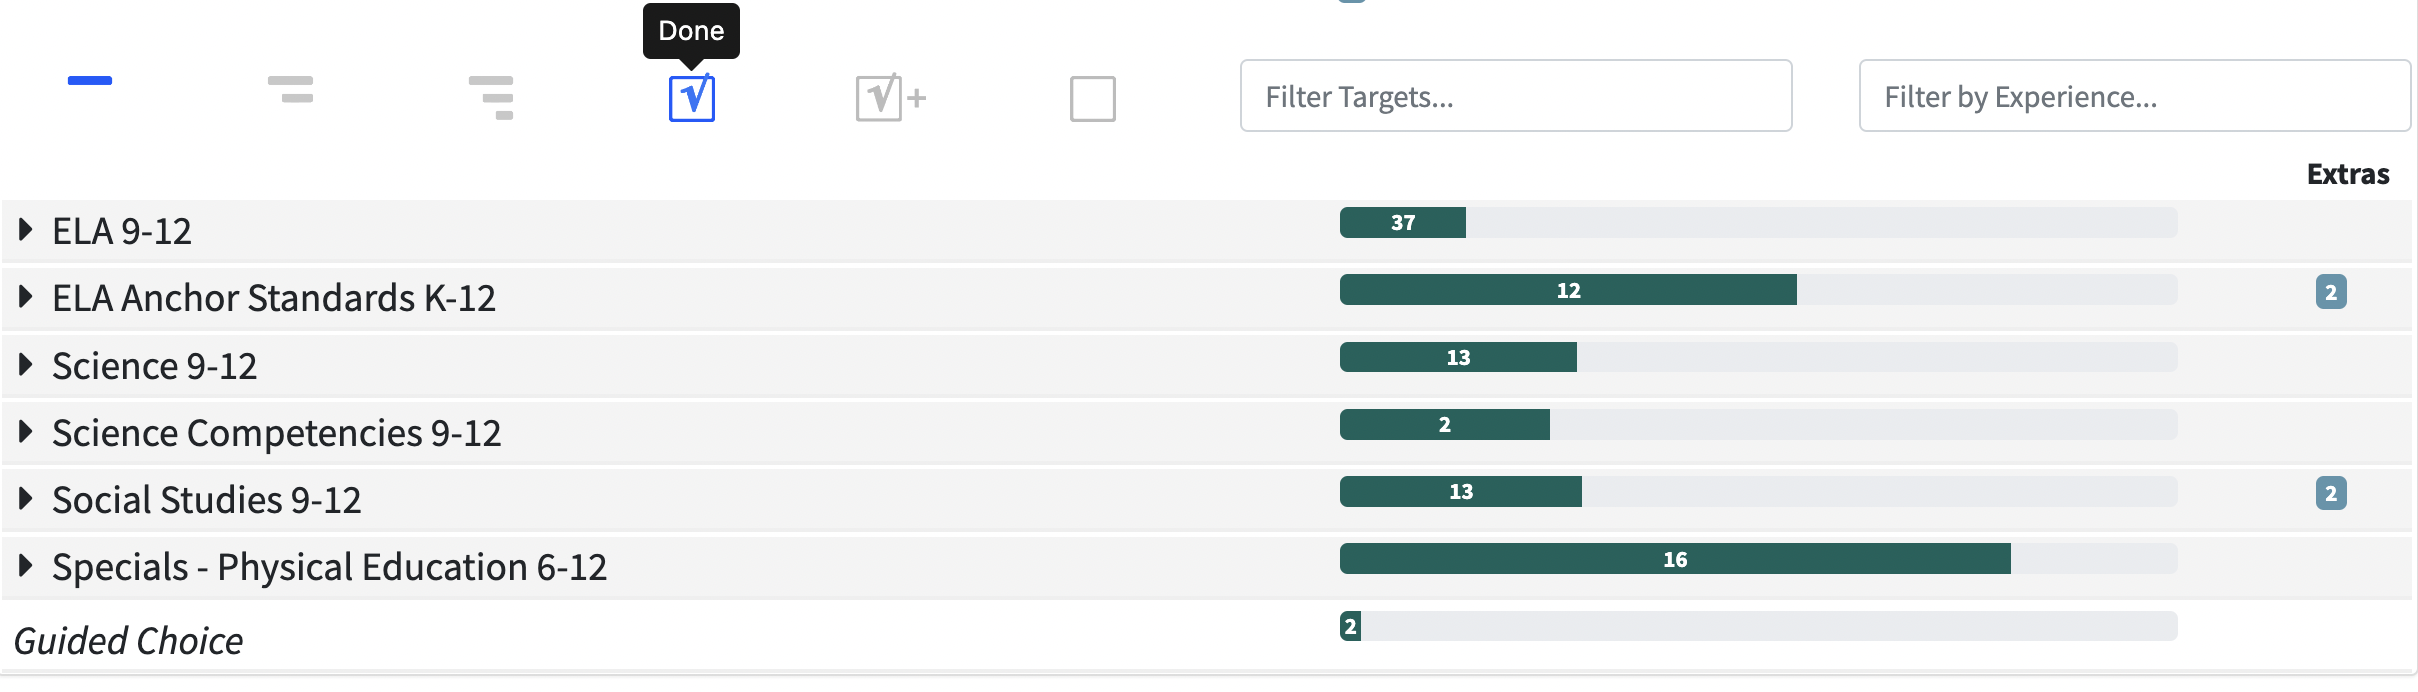The height and width of the screenshot is (692, 2418).
Task: Click the Filter Targets input field
Action: tap(1515, 96)
